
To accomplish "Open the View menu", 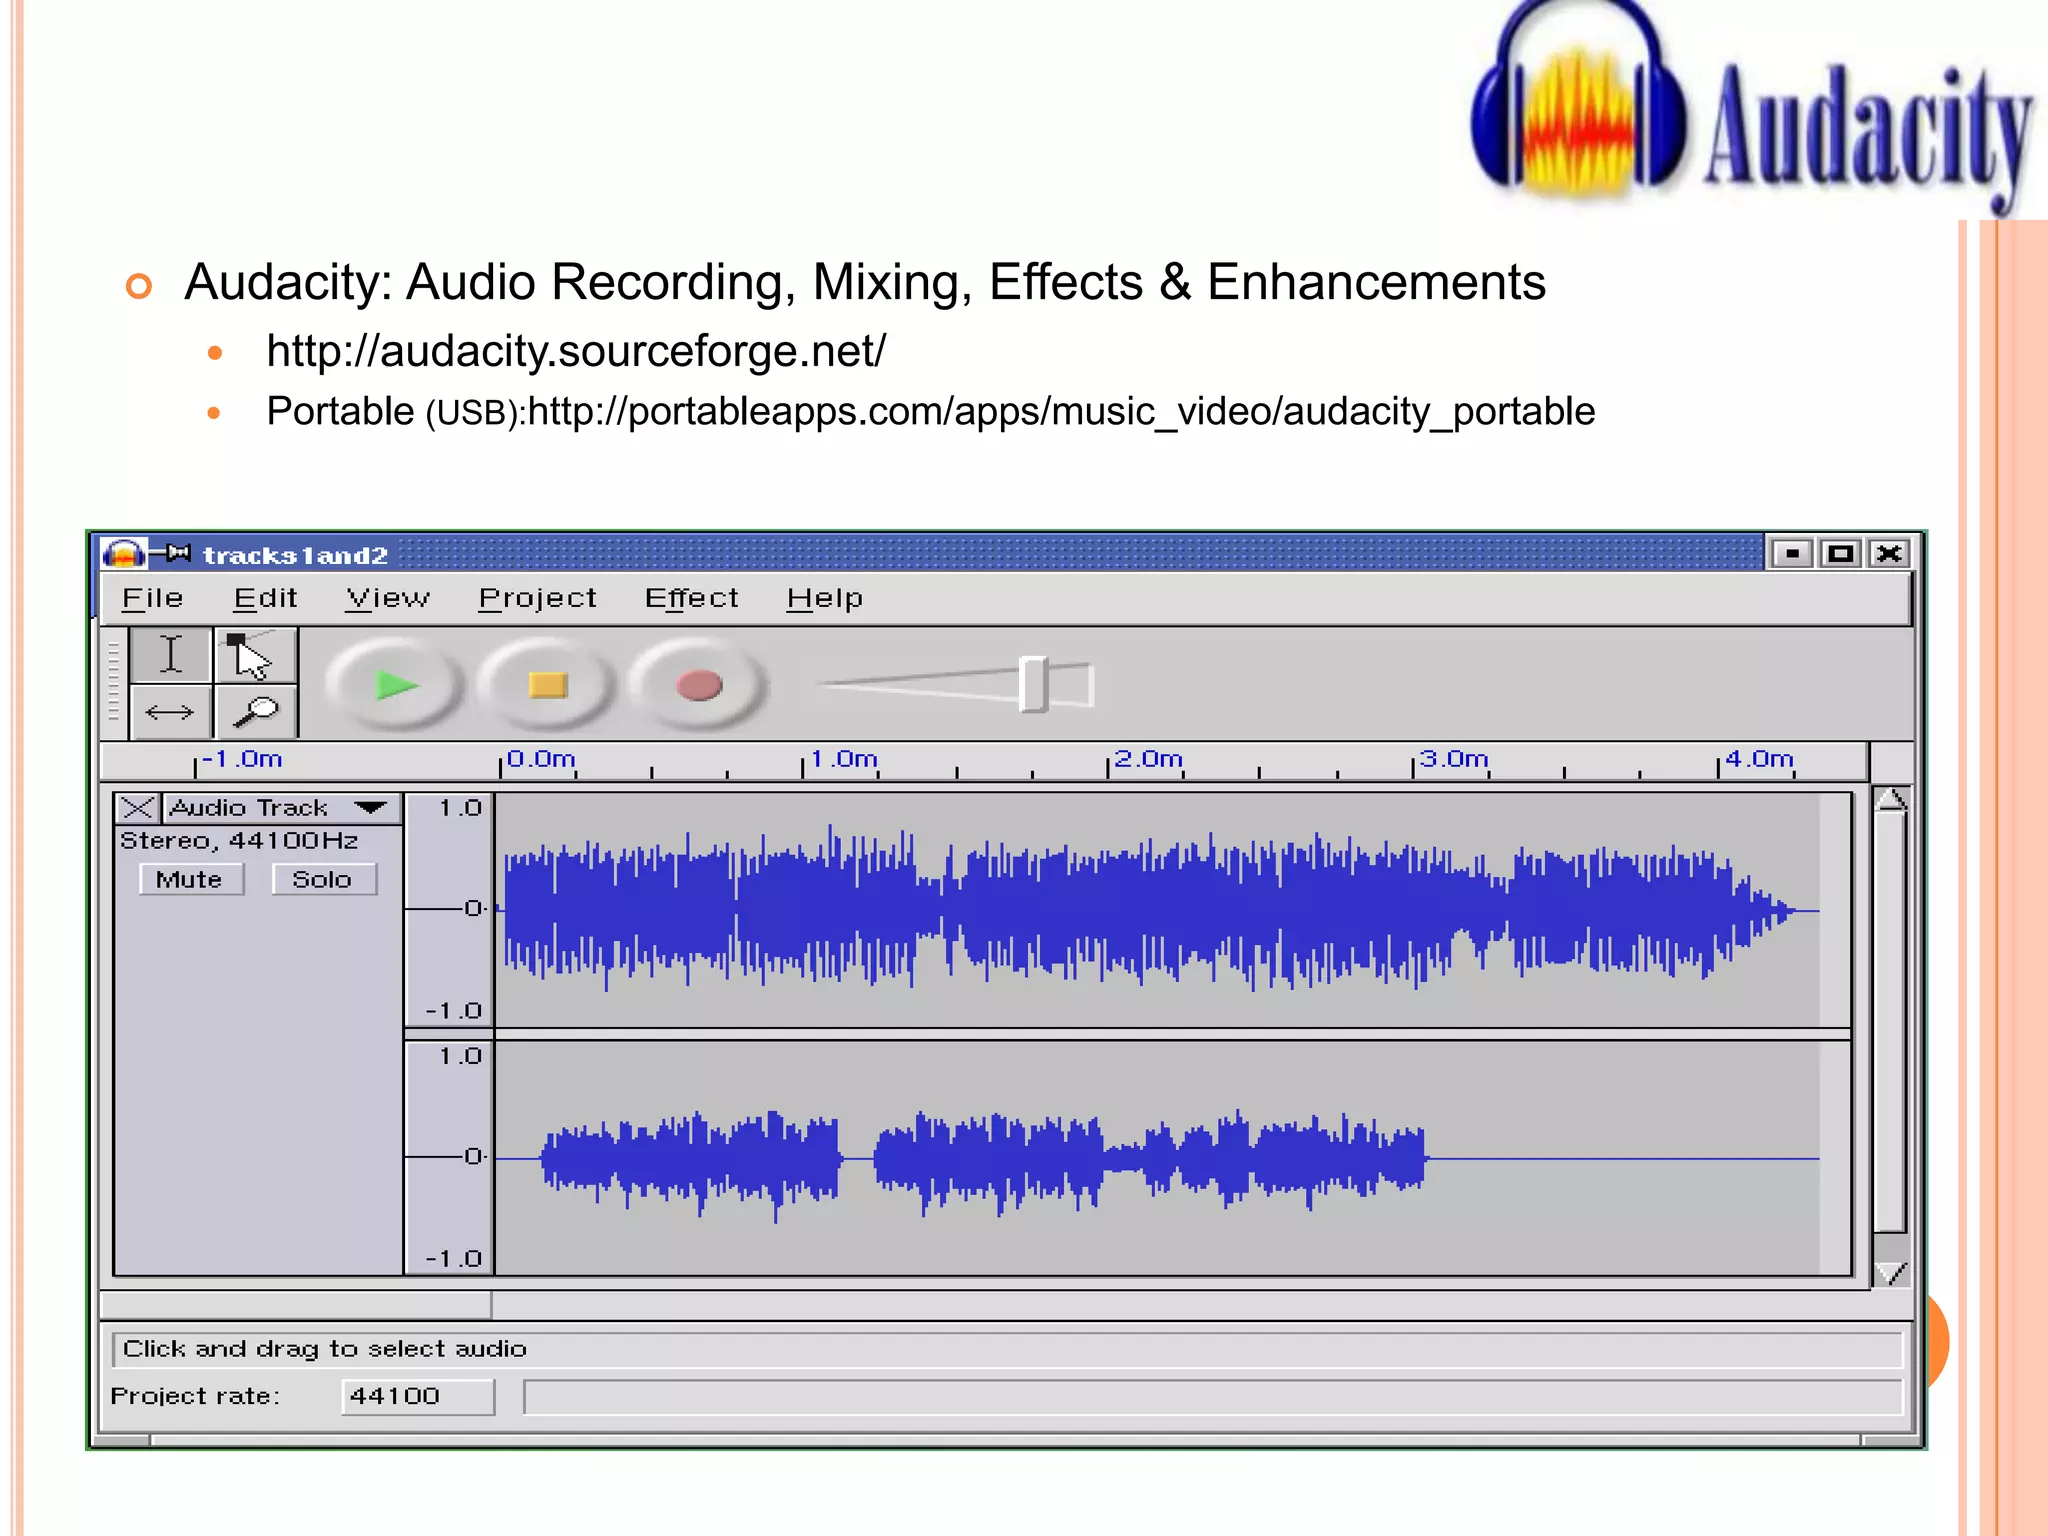I will click(x=387, y=598).
